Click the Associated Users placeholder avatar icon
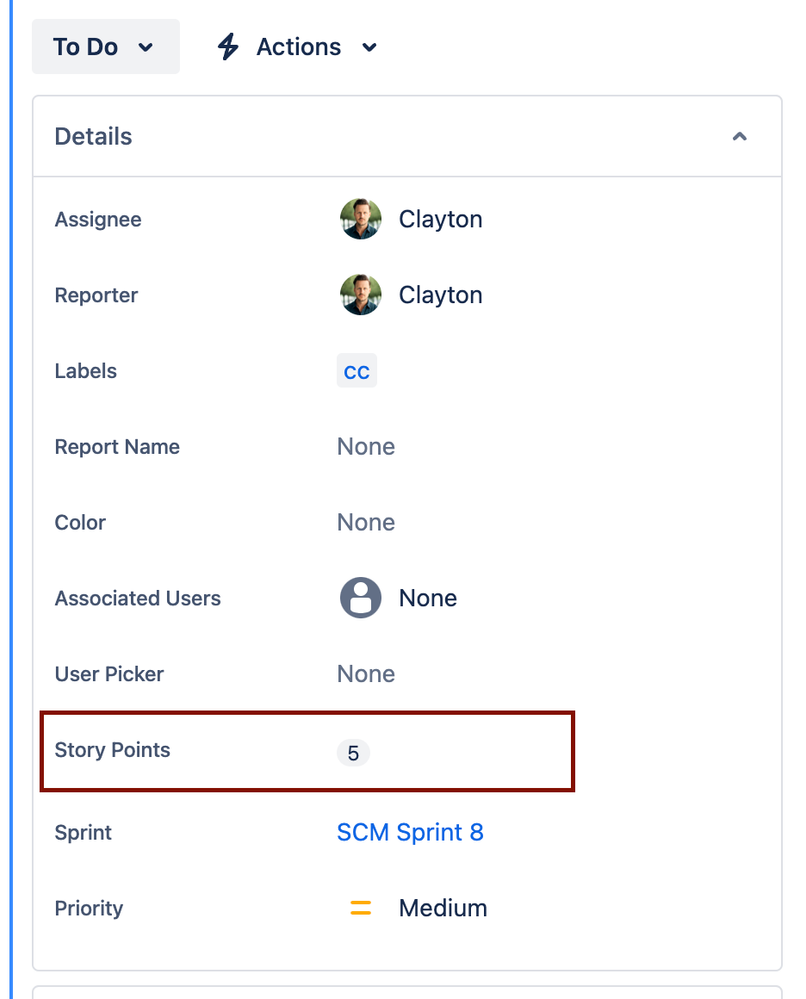Viewport: 806px width, 999px height. coord(361,598)
